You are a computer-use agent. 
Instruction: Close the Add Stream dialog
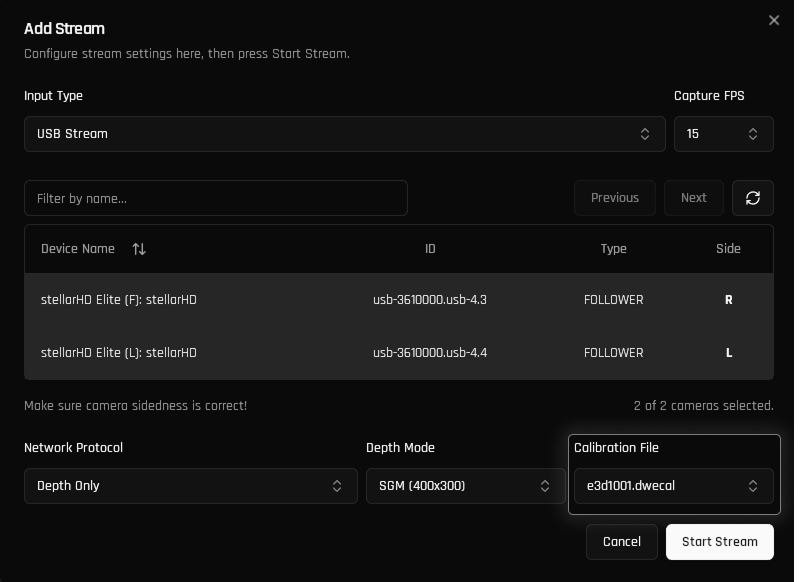tap(774, 20)
